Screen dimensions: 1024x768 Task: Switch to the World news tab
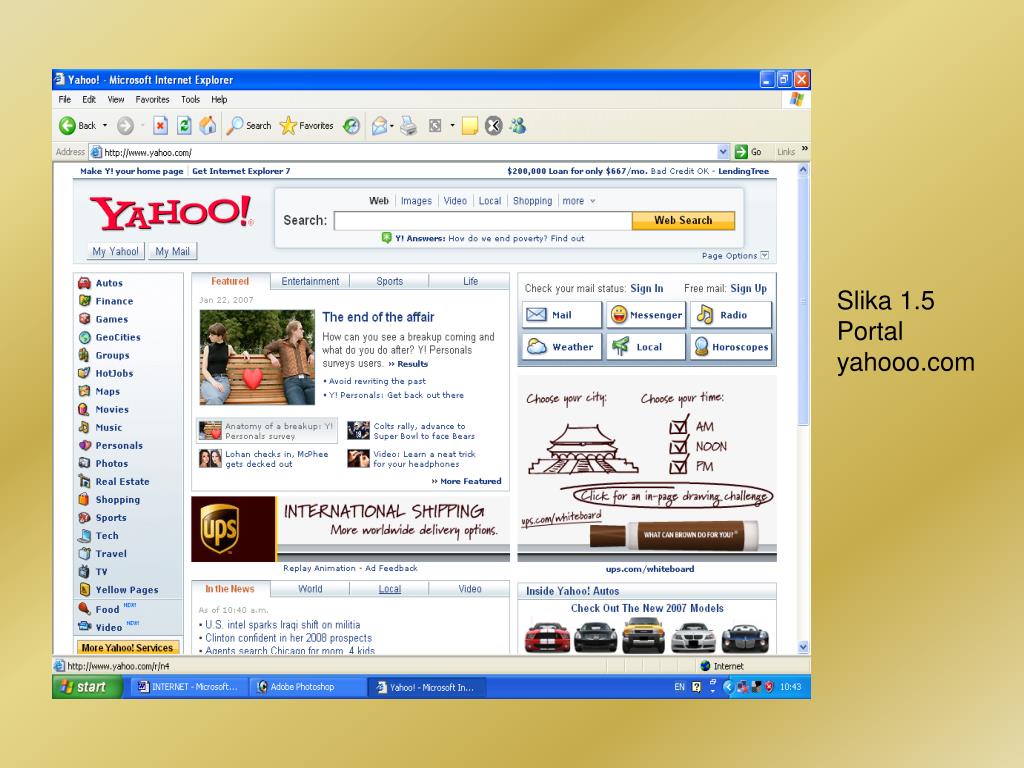pos(310,589)
